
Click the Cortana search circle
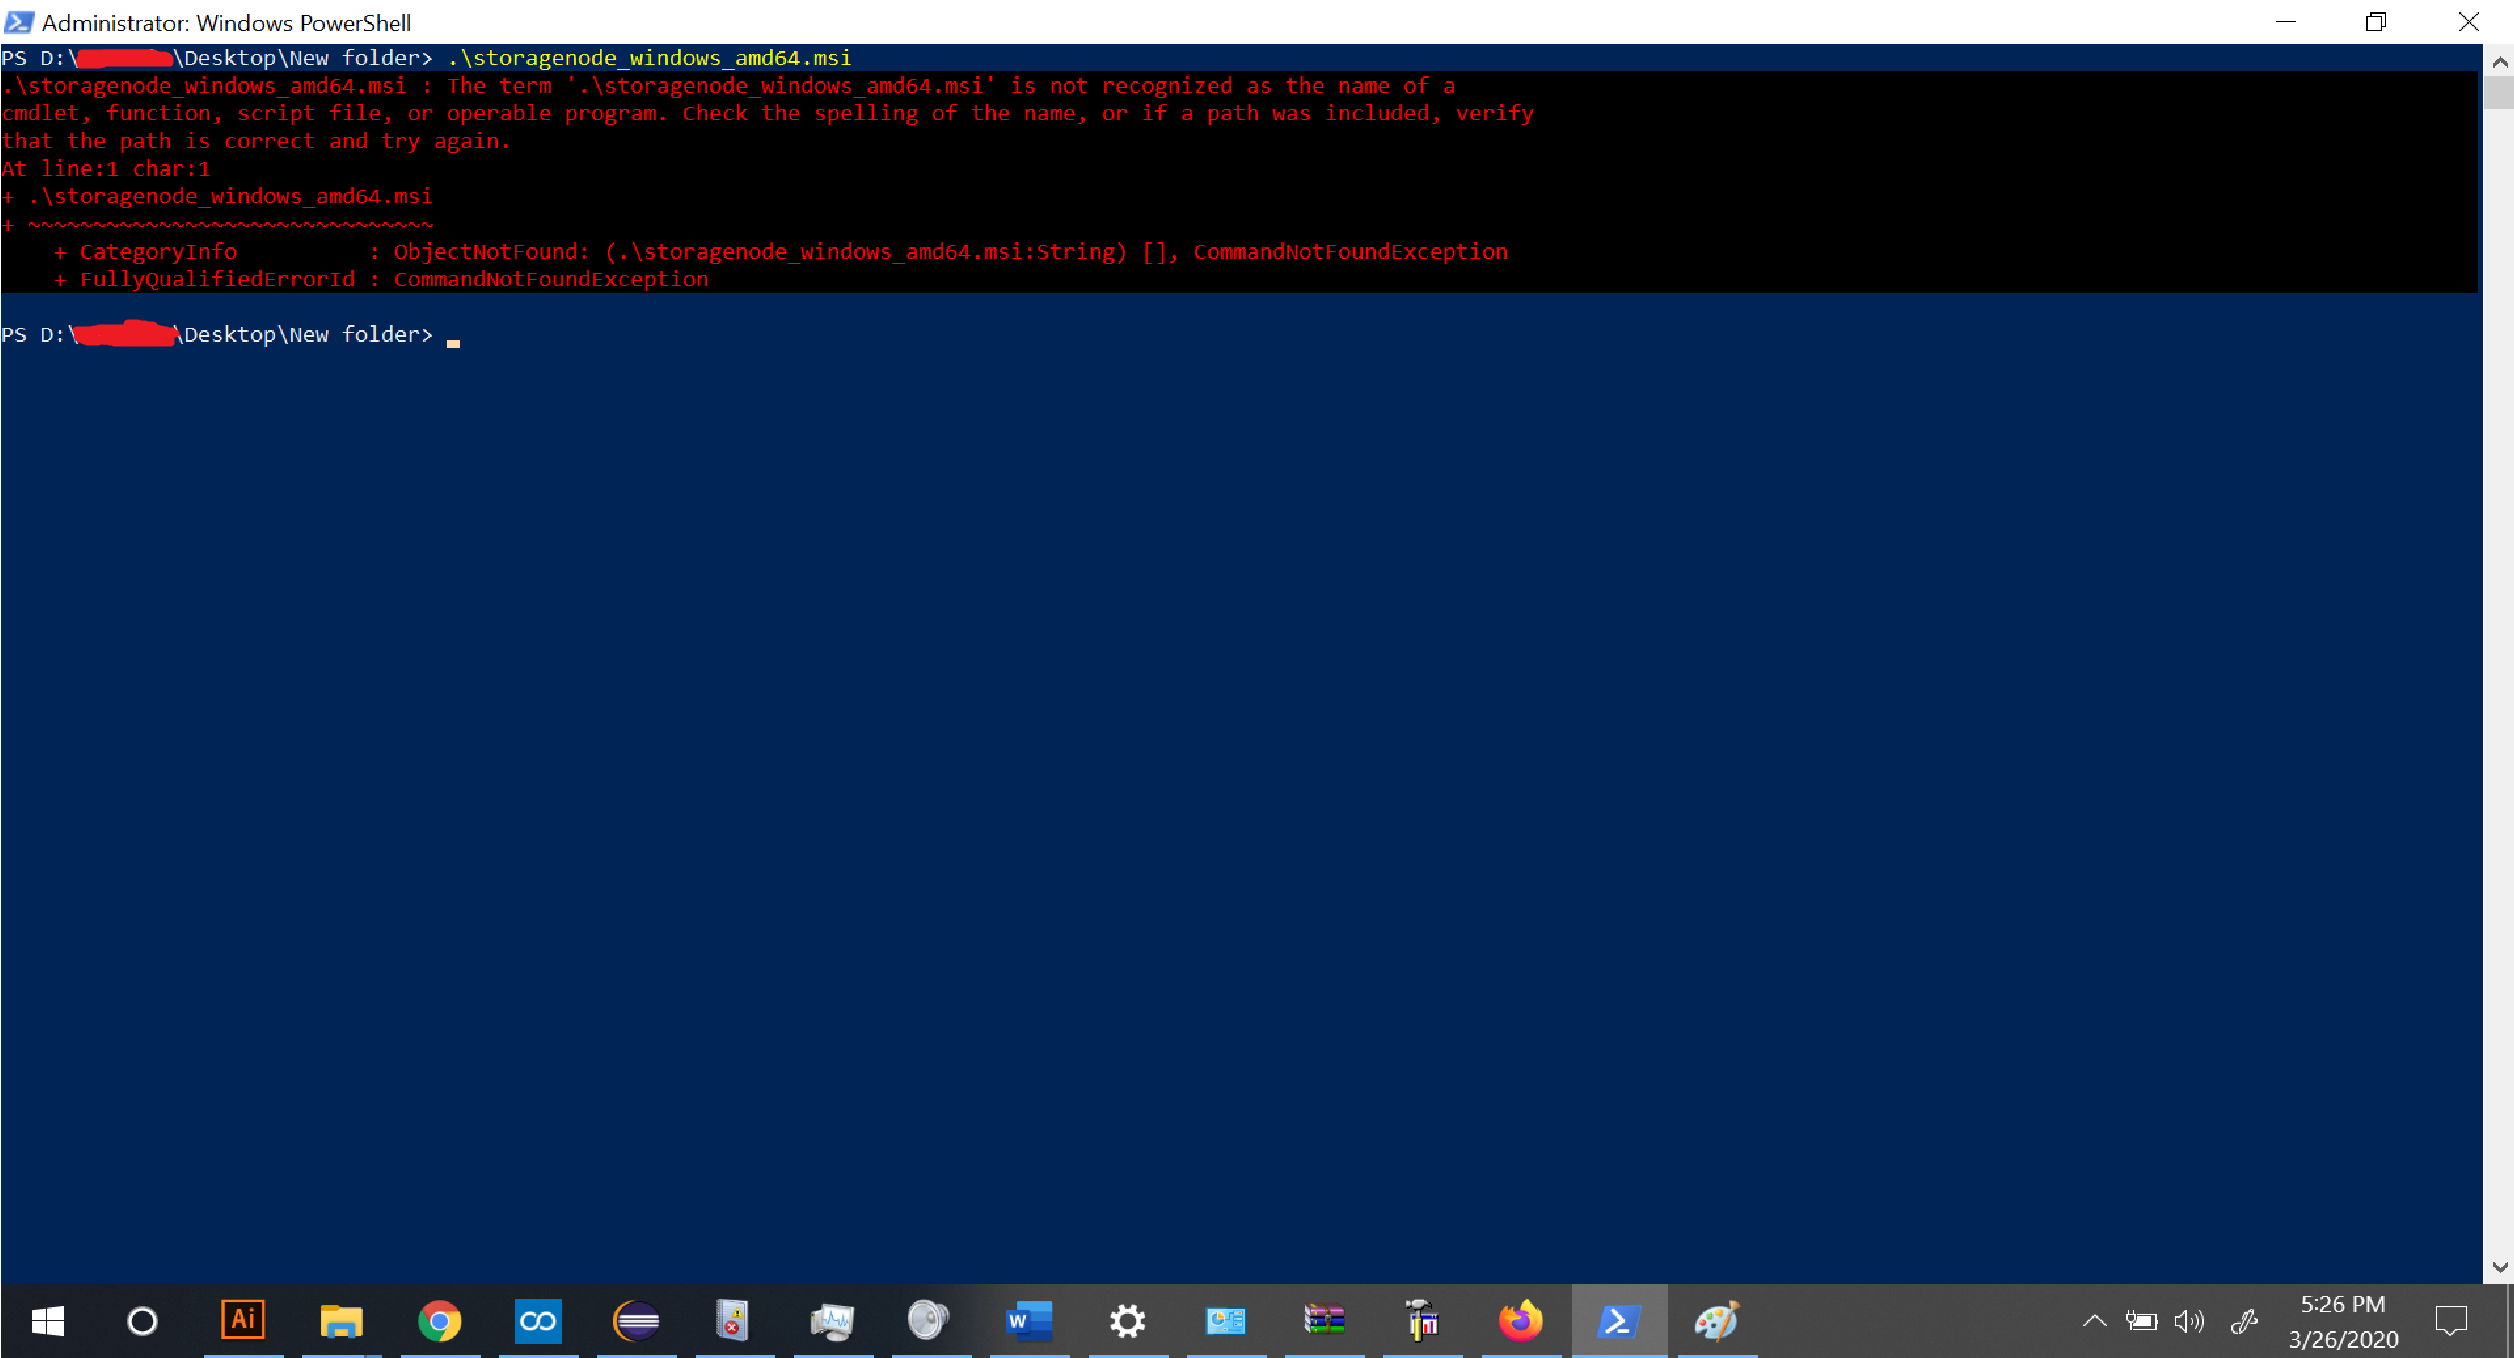[x=142, y=1321]
